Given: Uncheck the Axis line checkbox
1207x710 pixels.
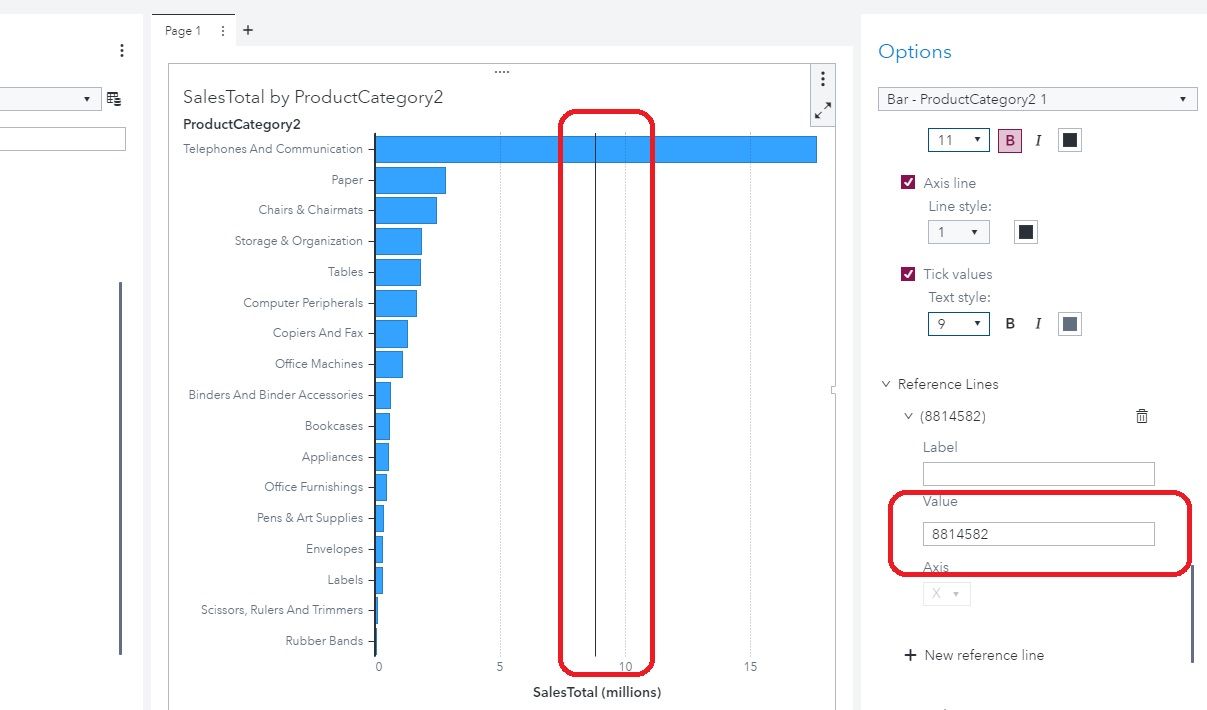Looking at the screenshot, I should (x=908, y=182).
